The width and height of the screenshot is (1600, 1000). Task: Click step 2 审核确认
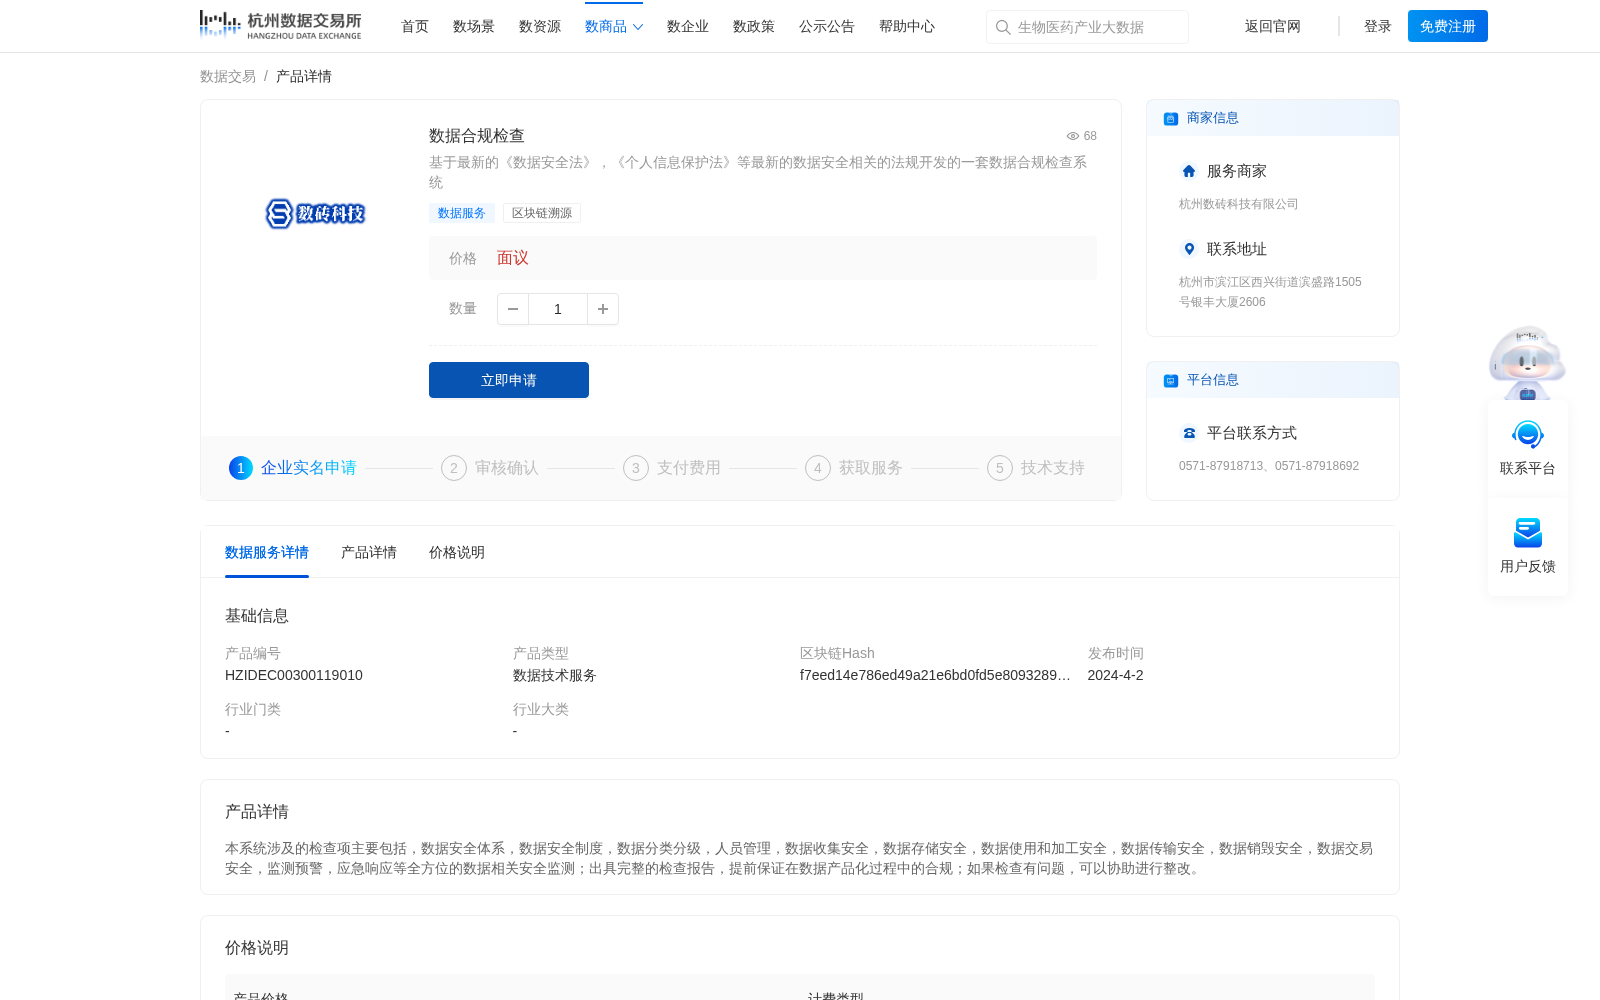(490, 468)
